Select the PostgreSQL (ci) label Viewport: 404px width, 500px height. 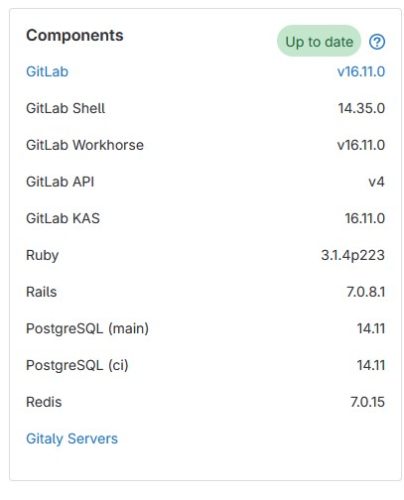coord(77,365)
